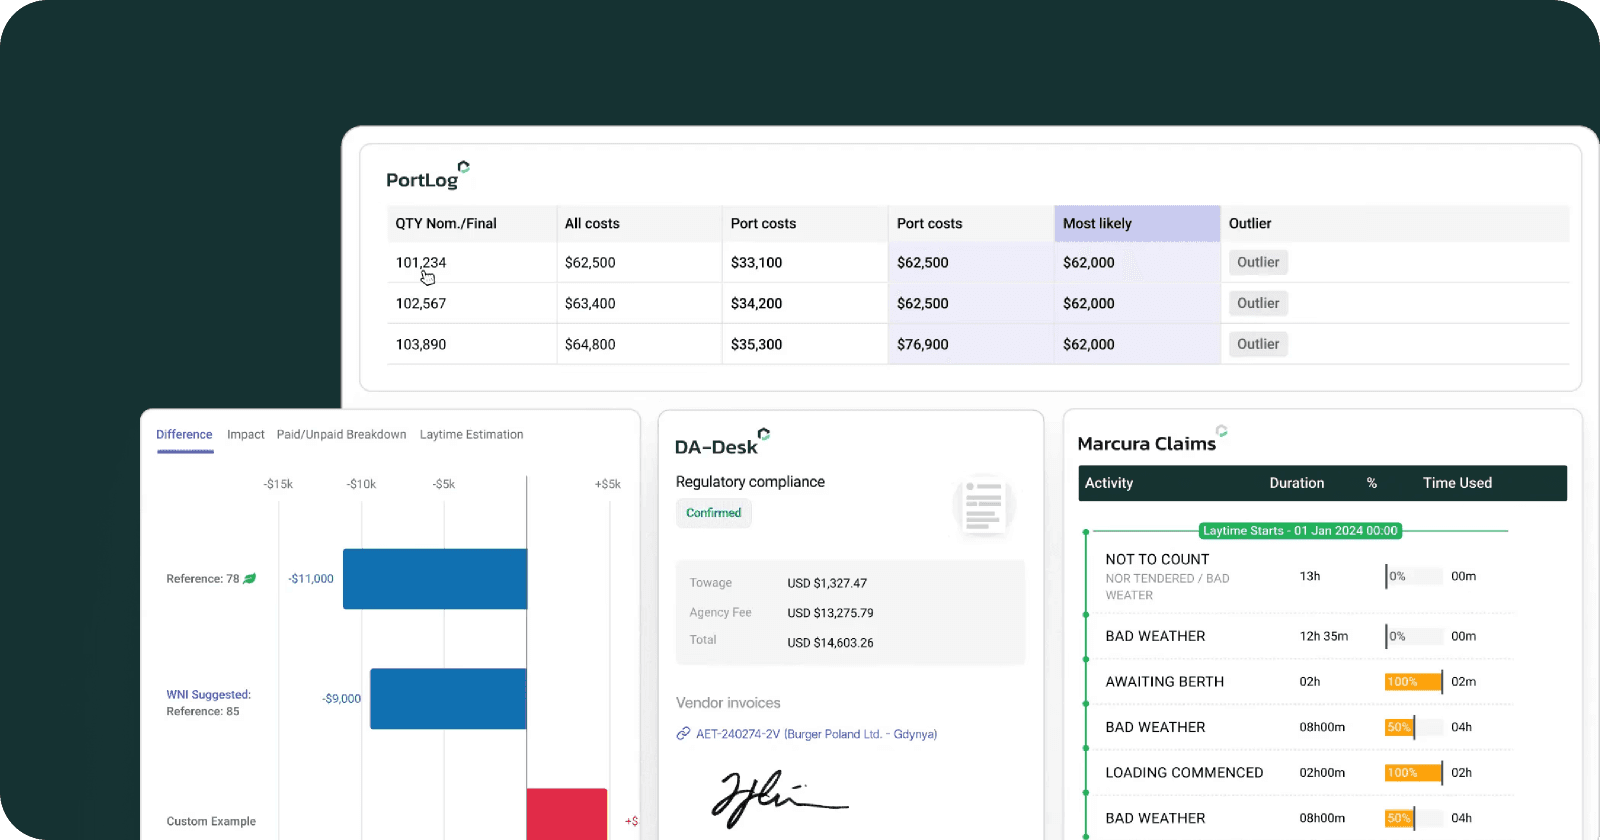The image size is (1600, 840).
Task: Click the DA-Desk logo
Action: (x=722, y=442)
